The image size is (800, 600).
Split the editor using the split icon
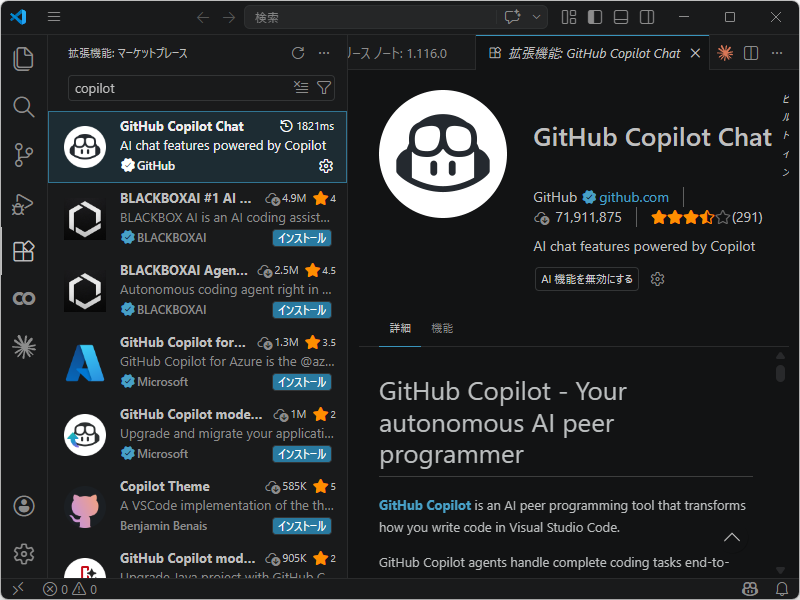click(x=752, y=52)
